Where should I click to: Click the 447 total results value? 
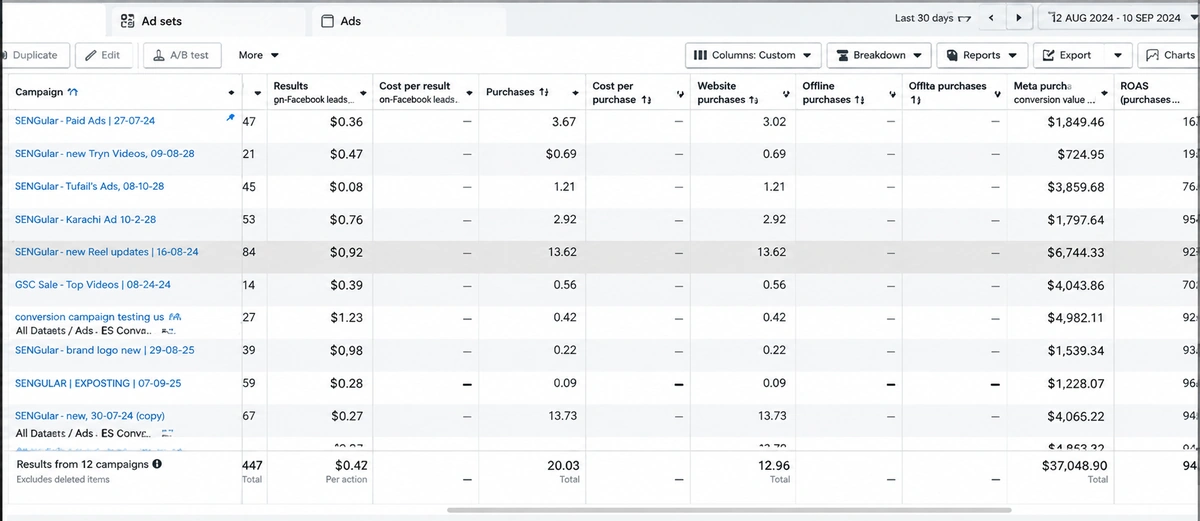[x=252, y=465]
